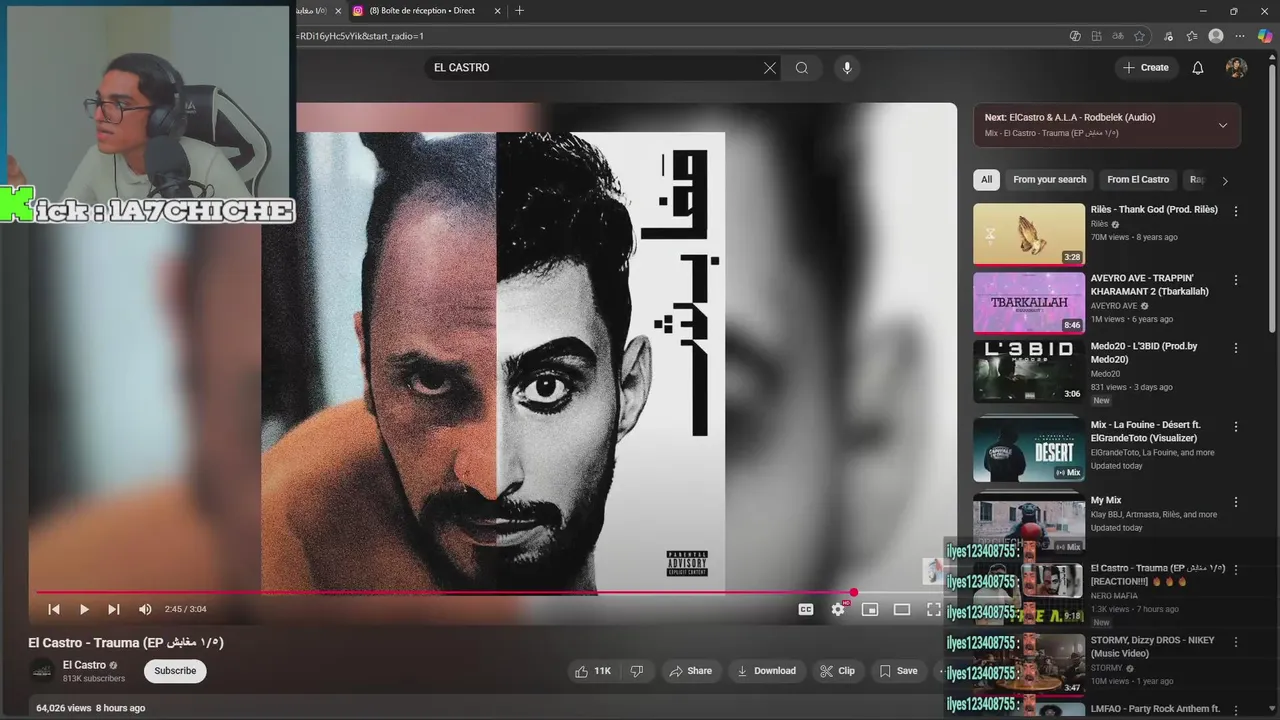Open the TBARKALLAH video thumbnail
Viewport: 1280px width, 720px height.
pos(1029,303)
